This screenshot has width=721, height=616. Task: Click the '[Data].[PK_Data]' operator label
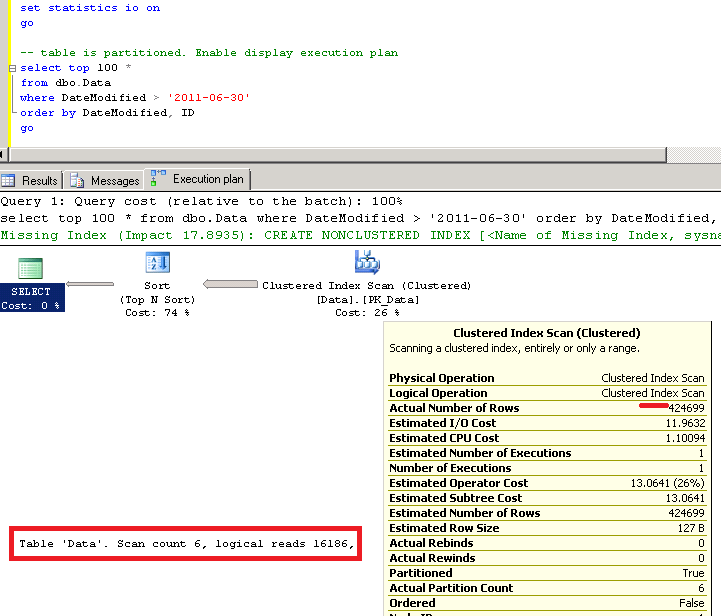pos(368,300)
